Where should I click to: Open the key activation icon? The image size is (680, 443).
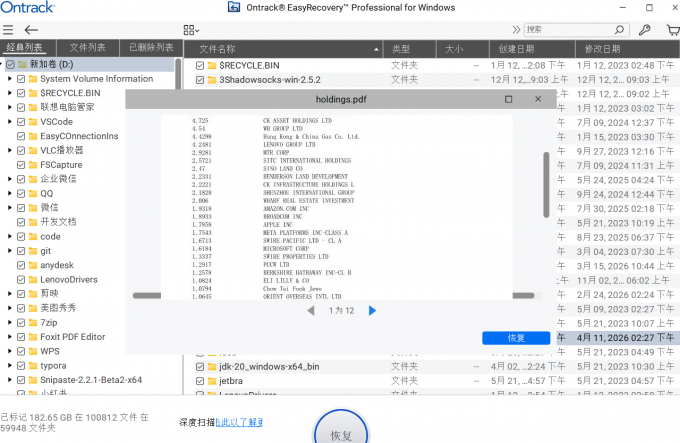[x=644, y=29]
